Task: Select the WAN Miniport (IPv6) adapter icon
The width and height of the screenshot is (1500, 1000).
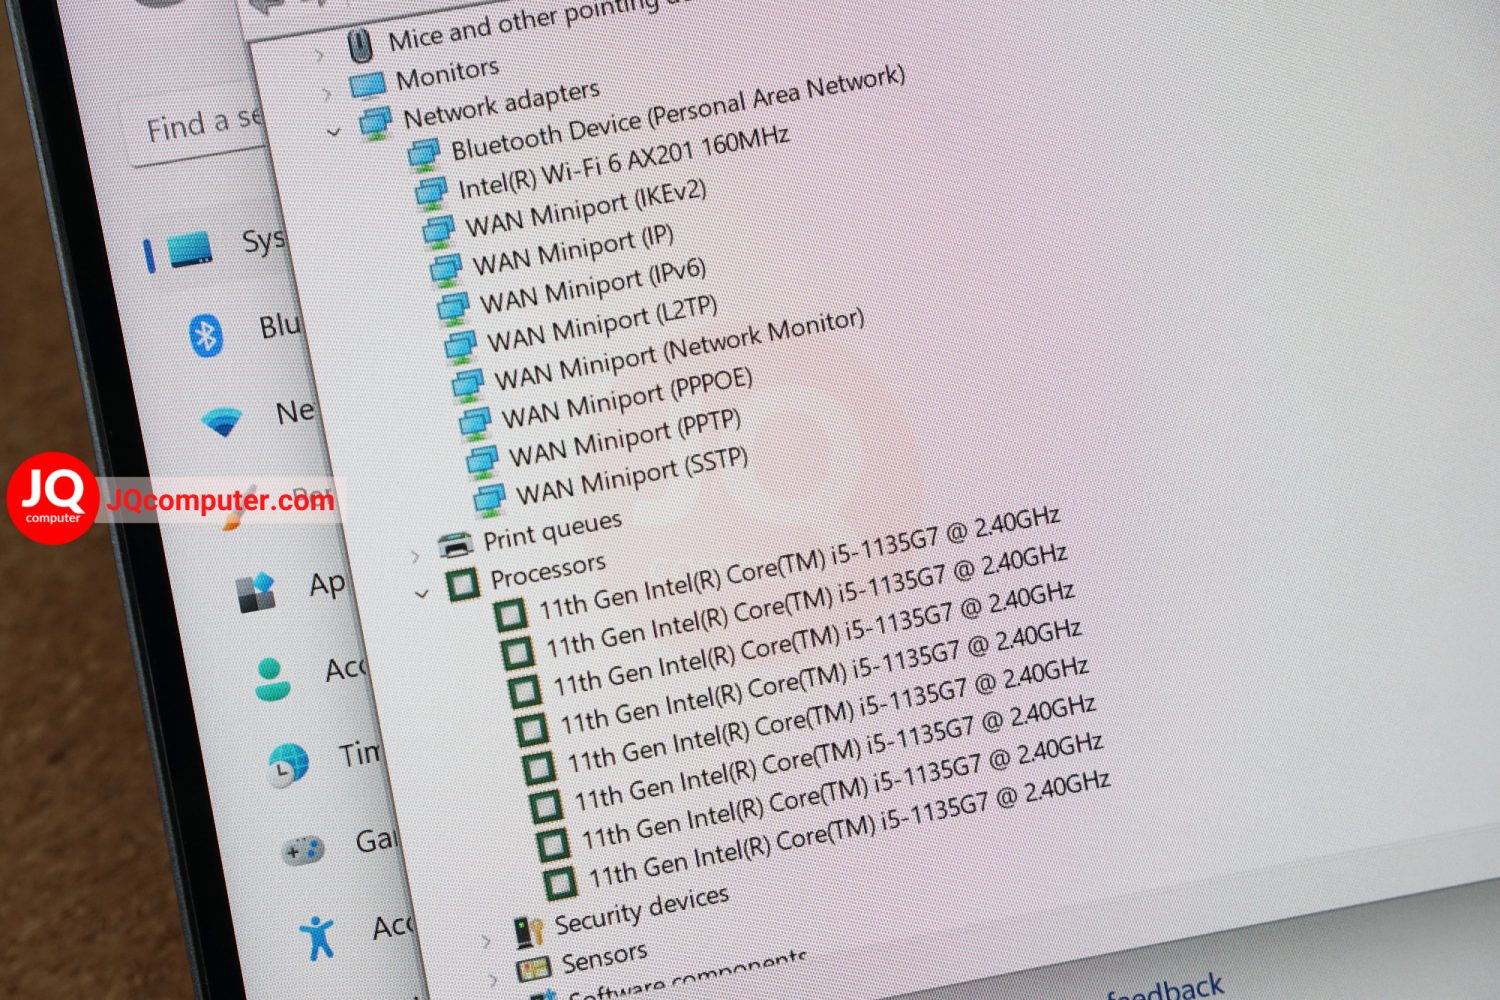Action: point(453,307)
